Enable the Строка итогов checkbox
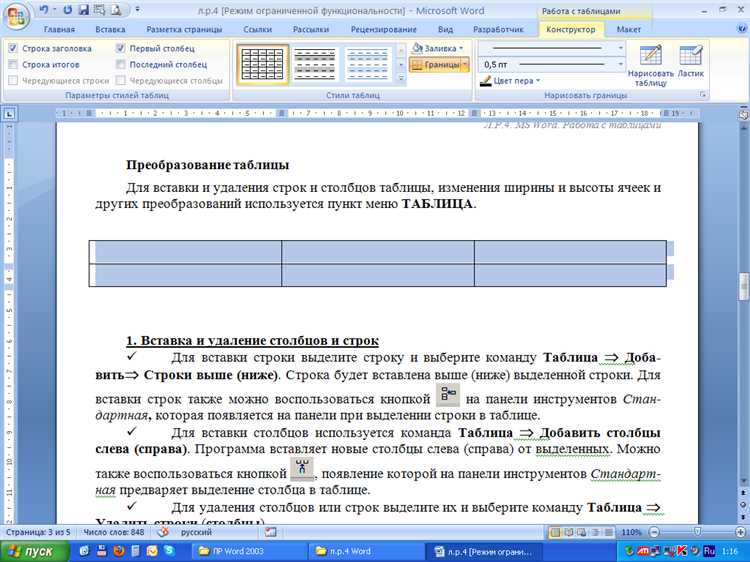This screenshot has height=562, width=750. click(x=12, y=64)
